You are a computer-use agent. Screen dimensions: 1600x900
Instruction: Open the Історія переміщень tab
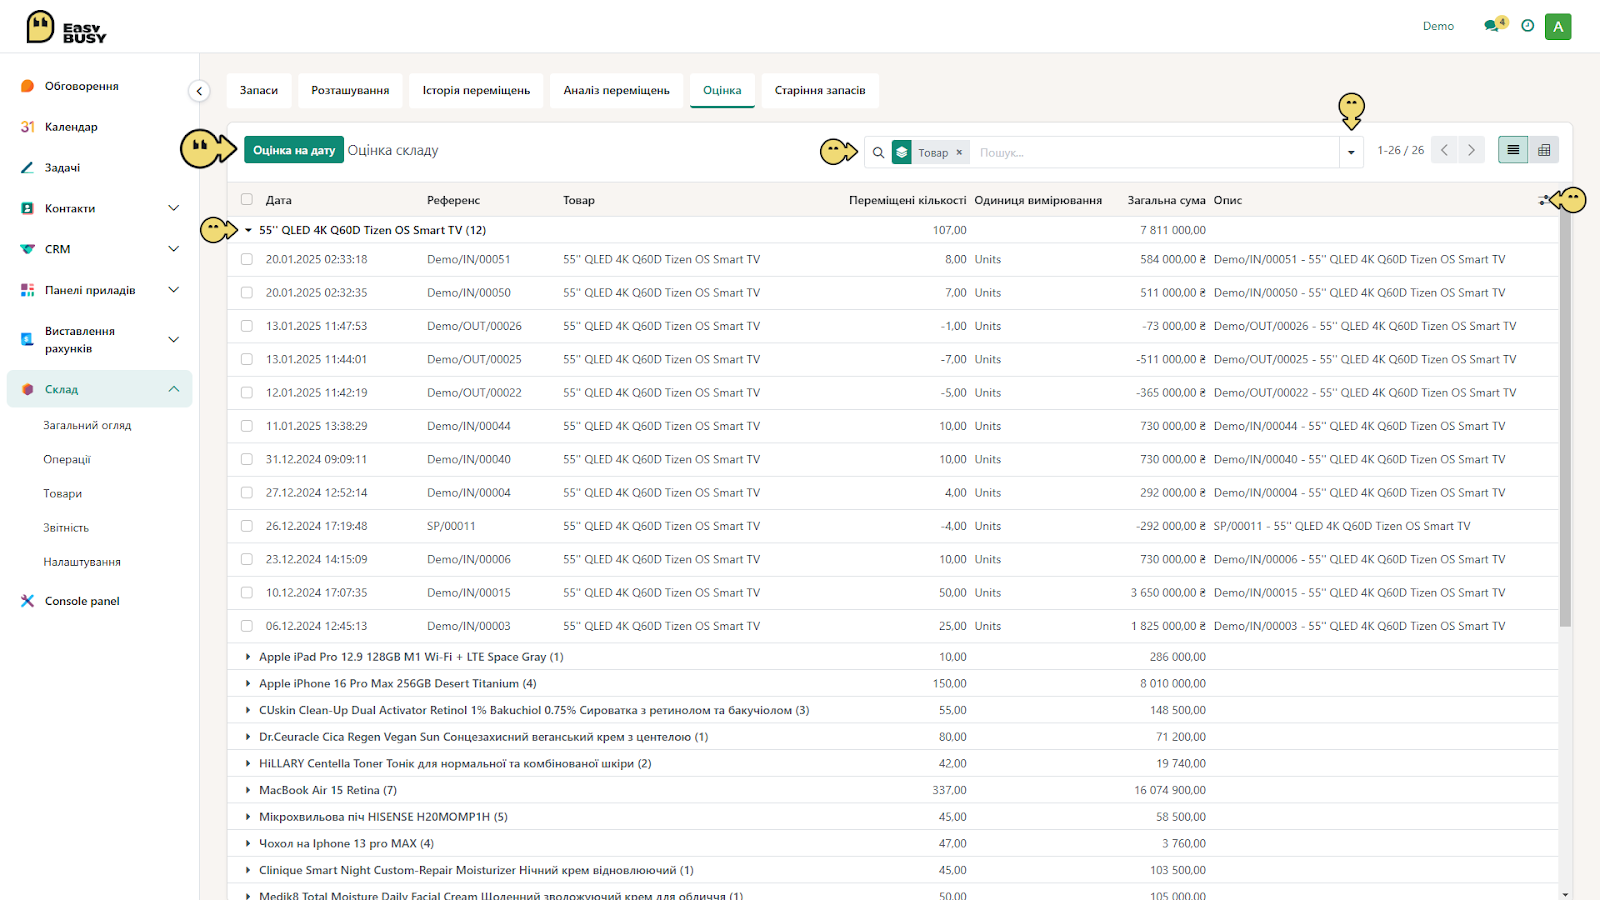click(476, 90)
